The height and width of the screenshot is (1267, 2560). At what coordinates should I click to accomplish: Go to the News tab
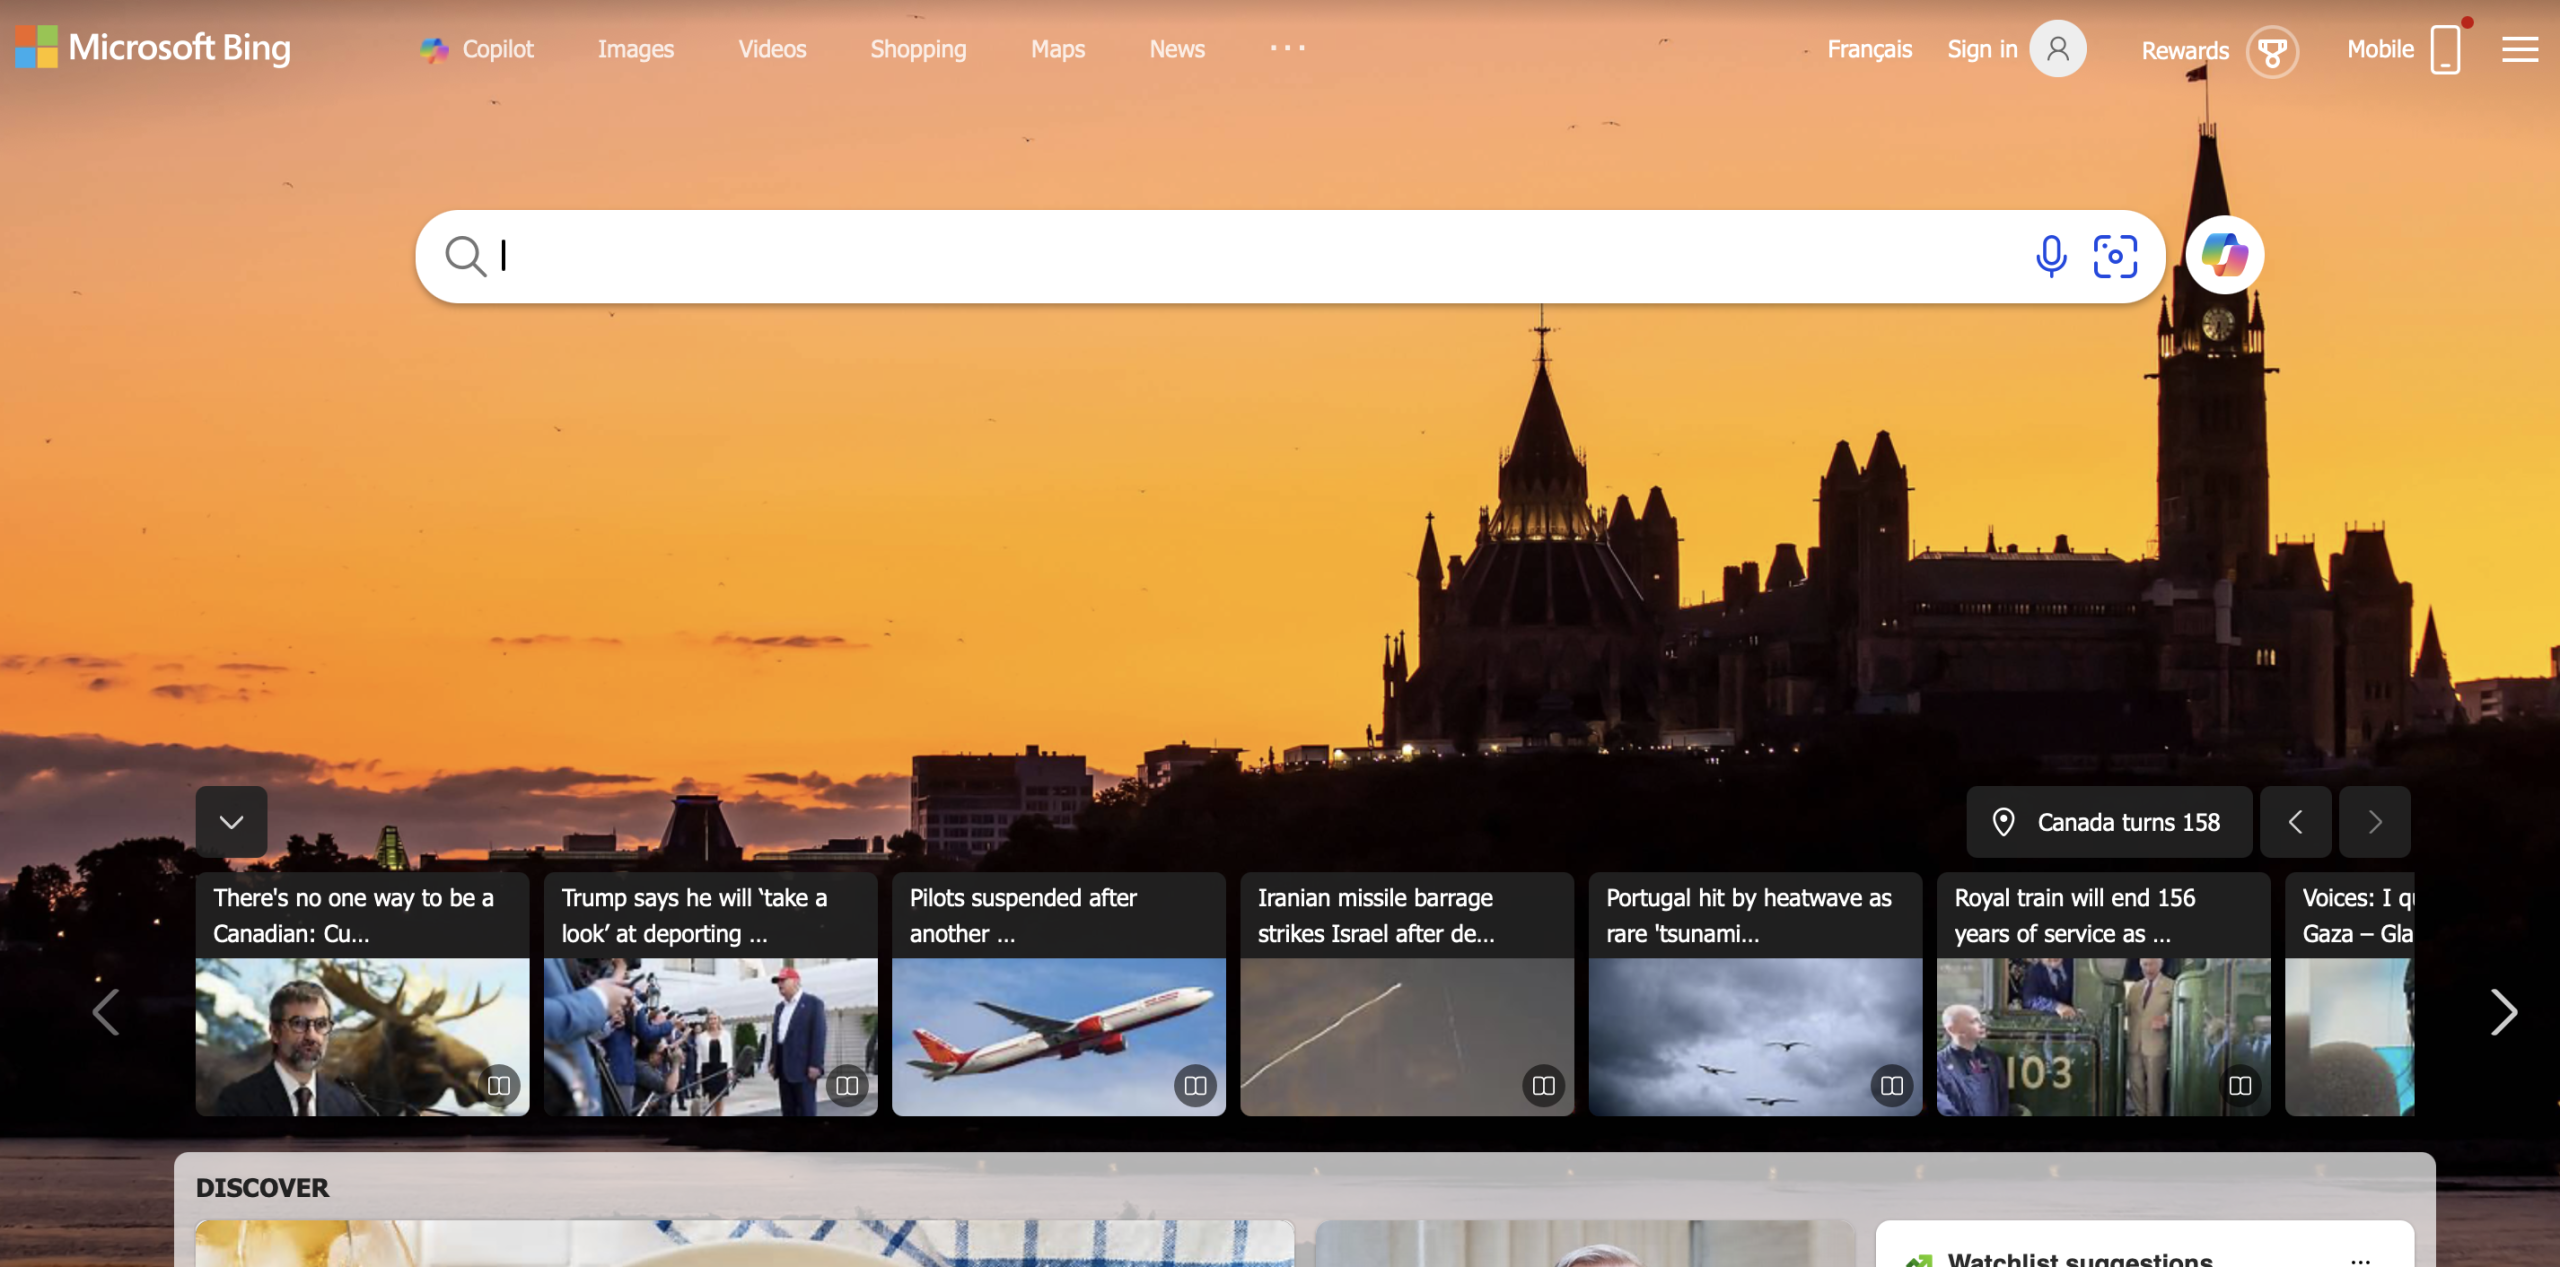coord(1176,49)
